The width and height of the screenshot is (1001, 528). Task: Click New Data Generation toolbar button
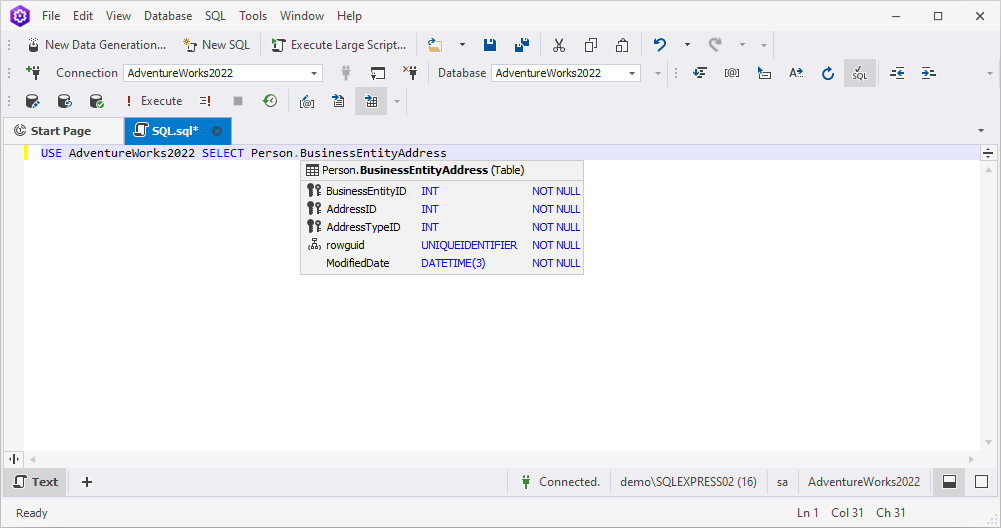pos(96,45)
